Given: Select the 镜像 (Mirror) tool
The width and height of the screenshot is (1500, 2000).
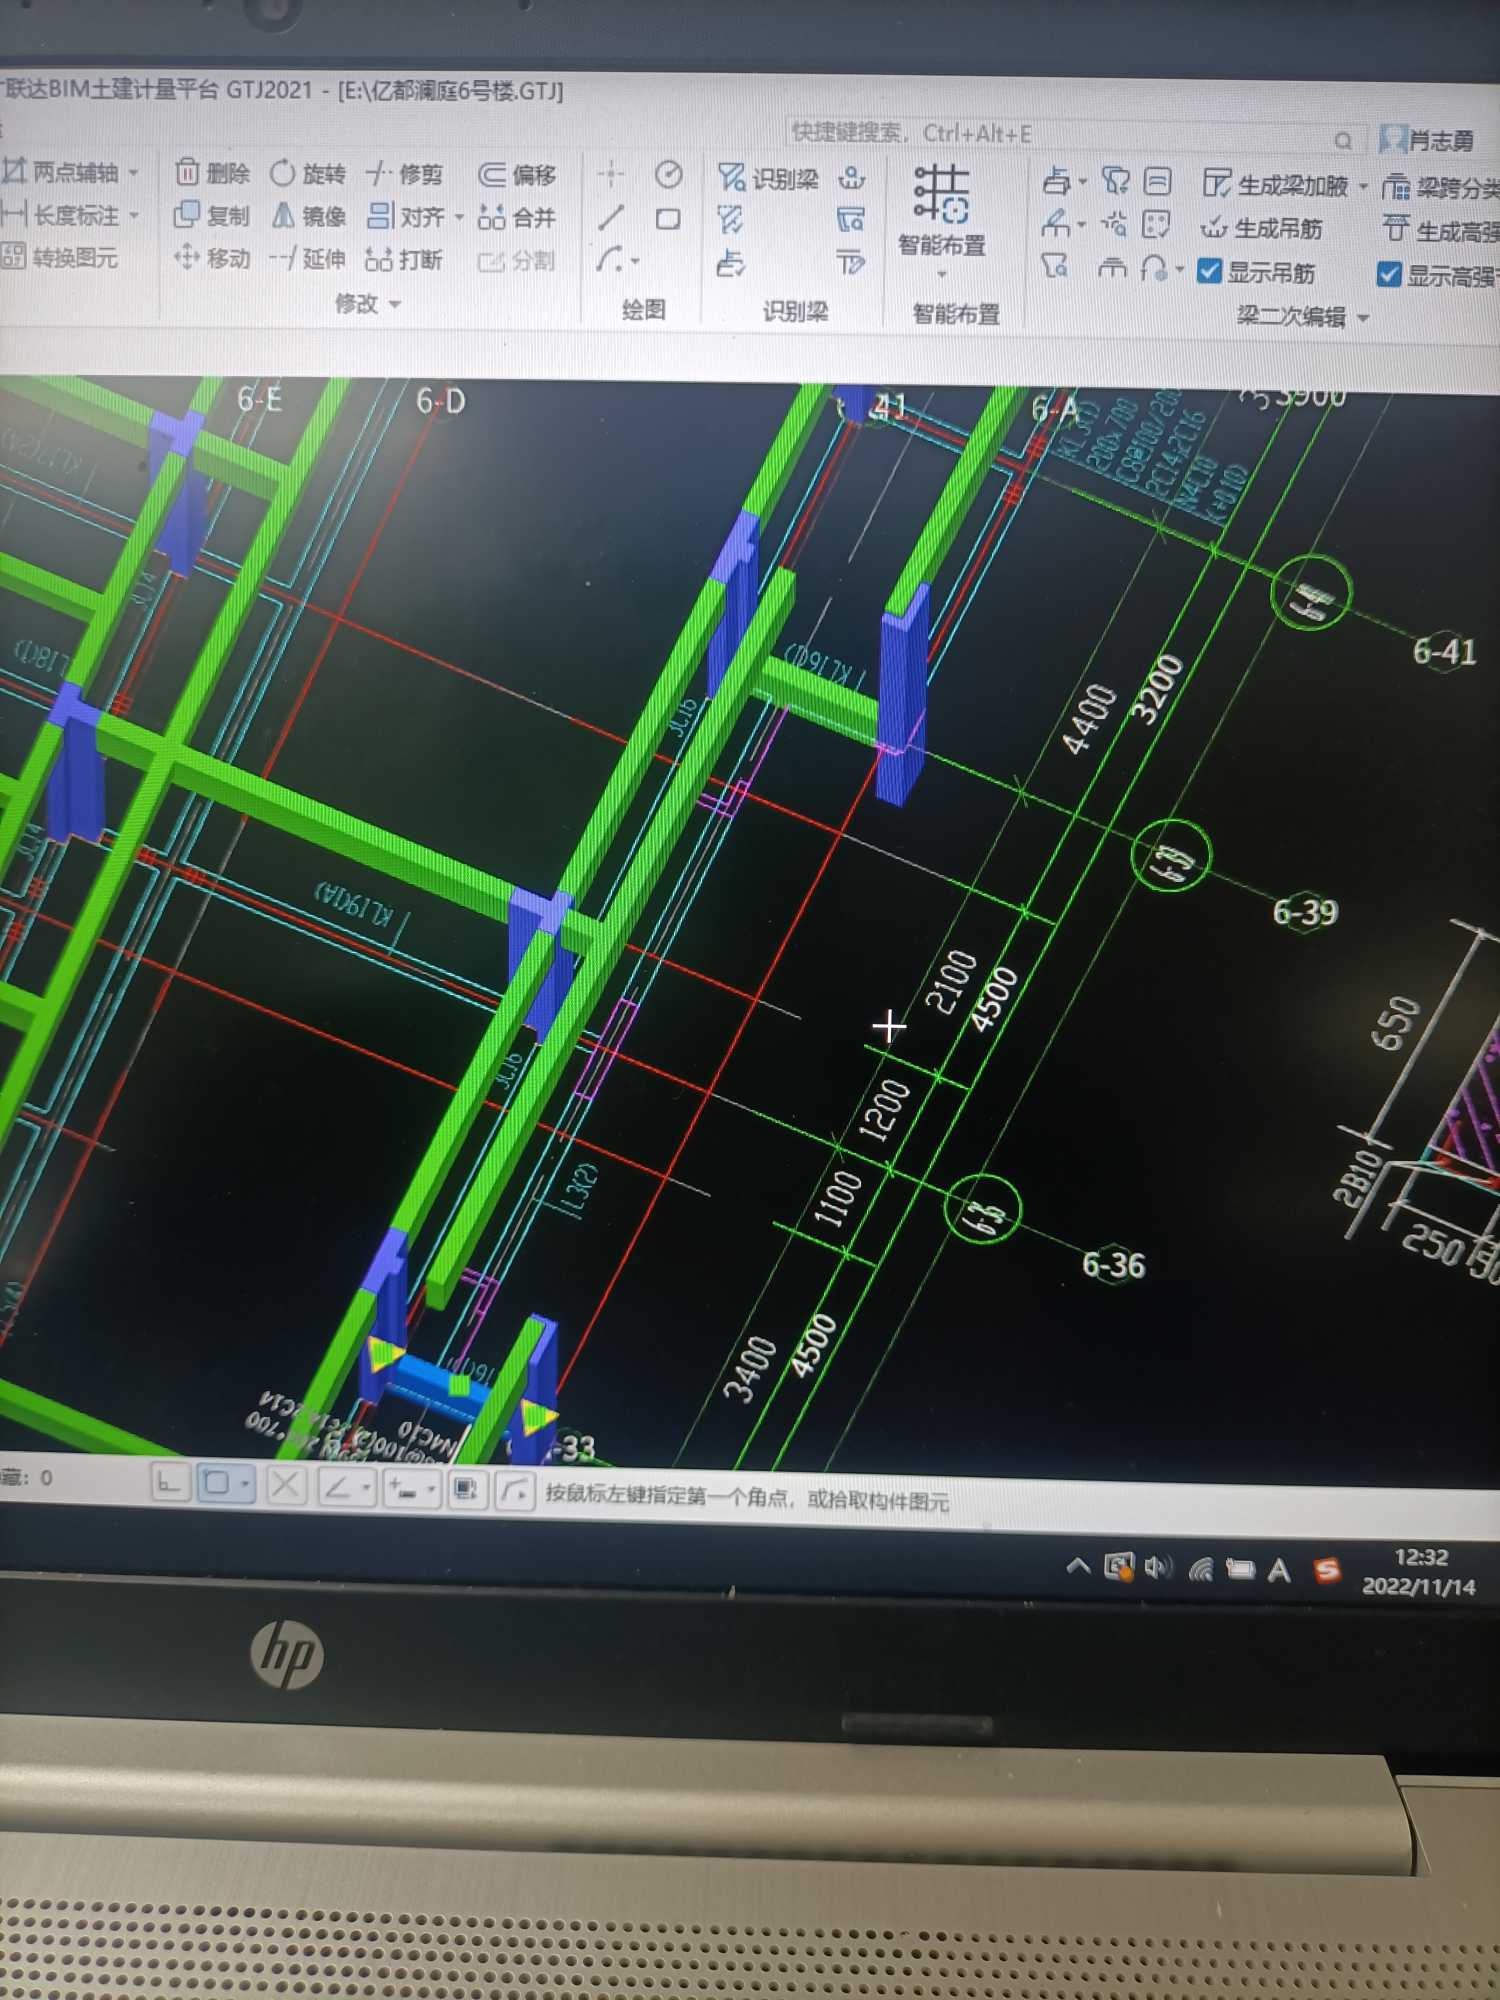Looking at the screenshot, I should (x=308, y=216).
